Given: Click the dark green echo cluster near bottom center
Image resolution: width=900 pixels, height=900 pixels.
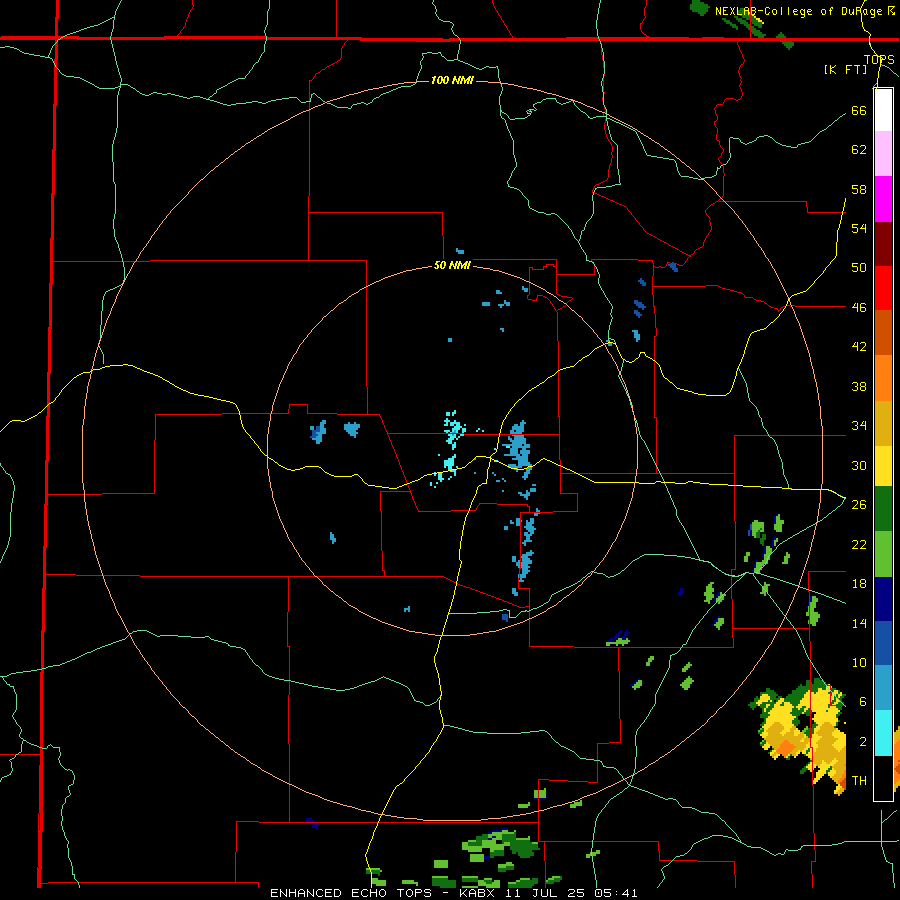Looking at the screenshot, I should tap(501, 845).
